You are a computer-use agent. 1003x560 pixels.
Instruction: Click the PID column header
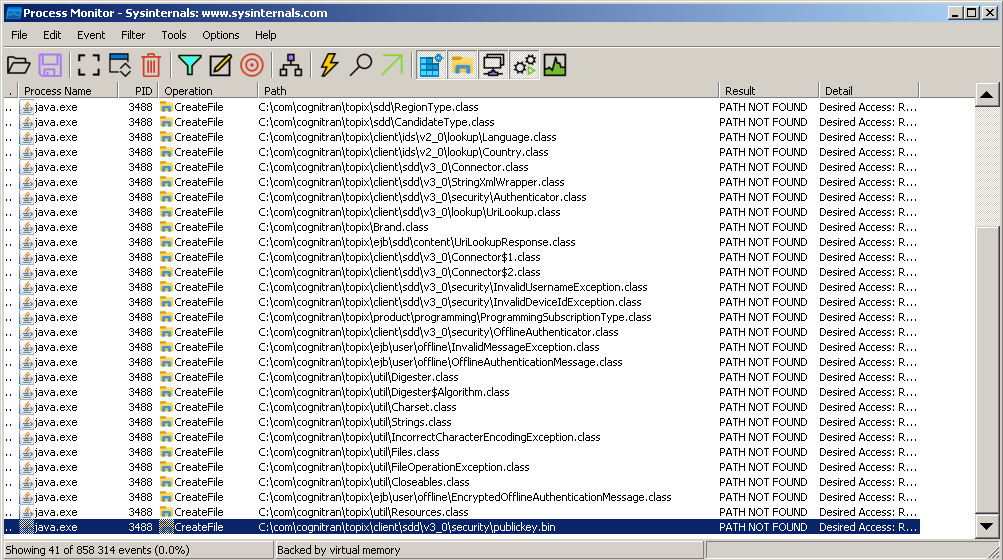click(x=138, y=91)
